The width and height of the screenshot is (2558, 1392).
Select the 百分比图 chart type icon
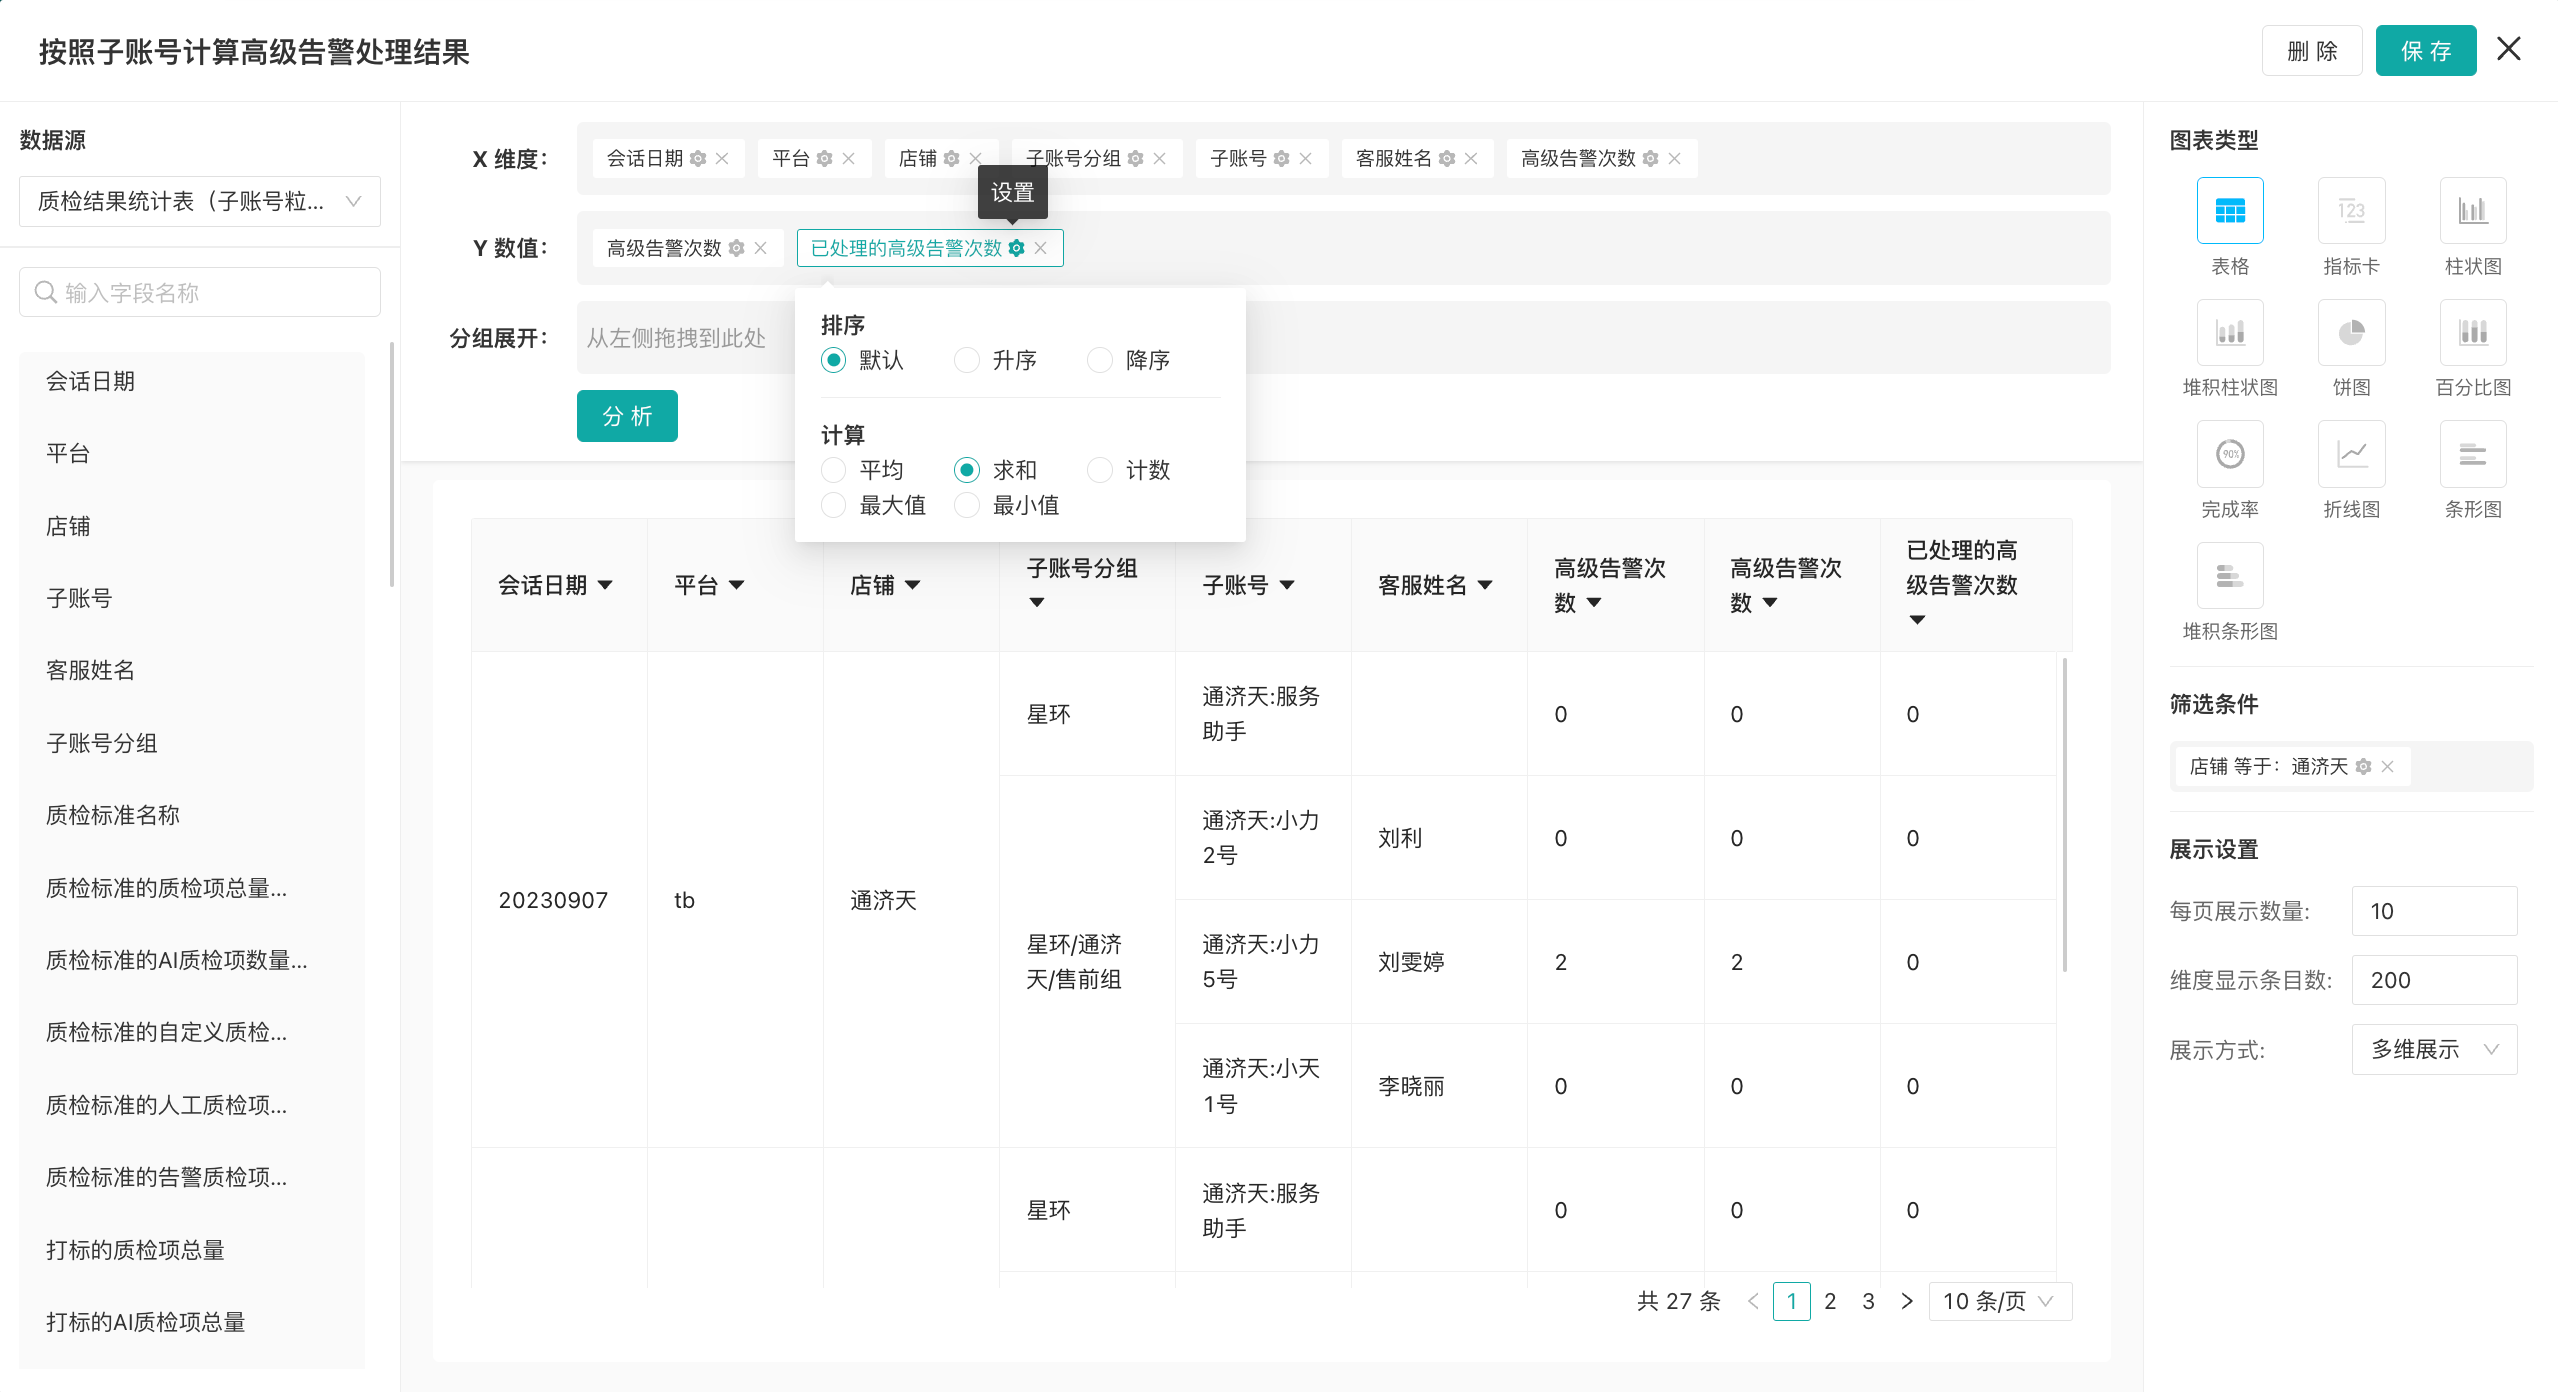[x=2472, y=332]
